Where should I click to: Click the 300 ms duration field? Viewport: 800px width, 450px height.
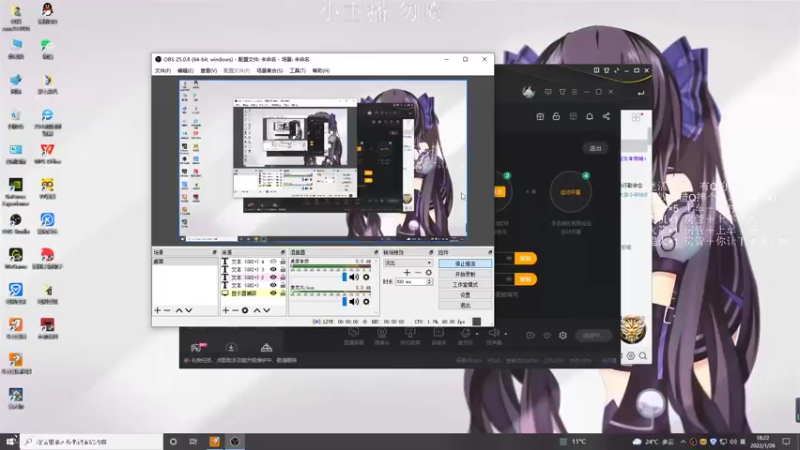click(x=411, y=282)
